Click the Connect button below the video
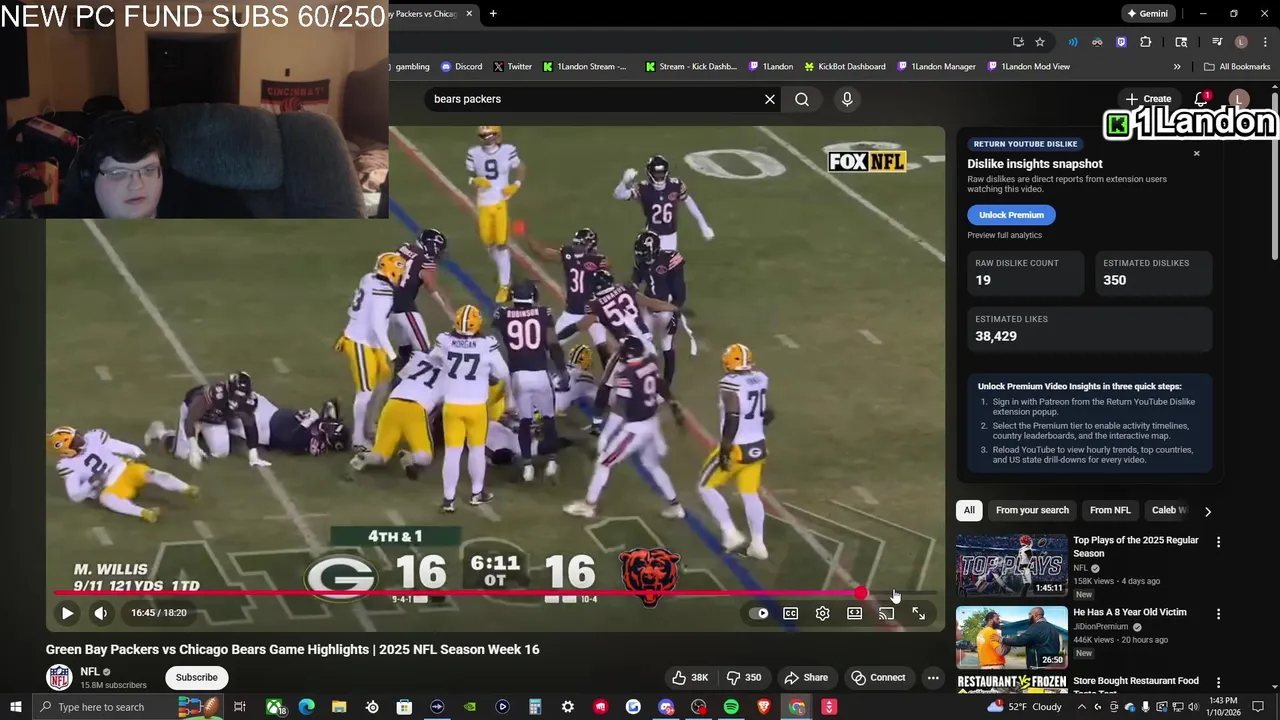 coord(878,677)
